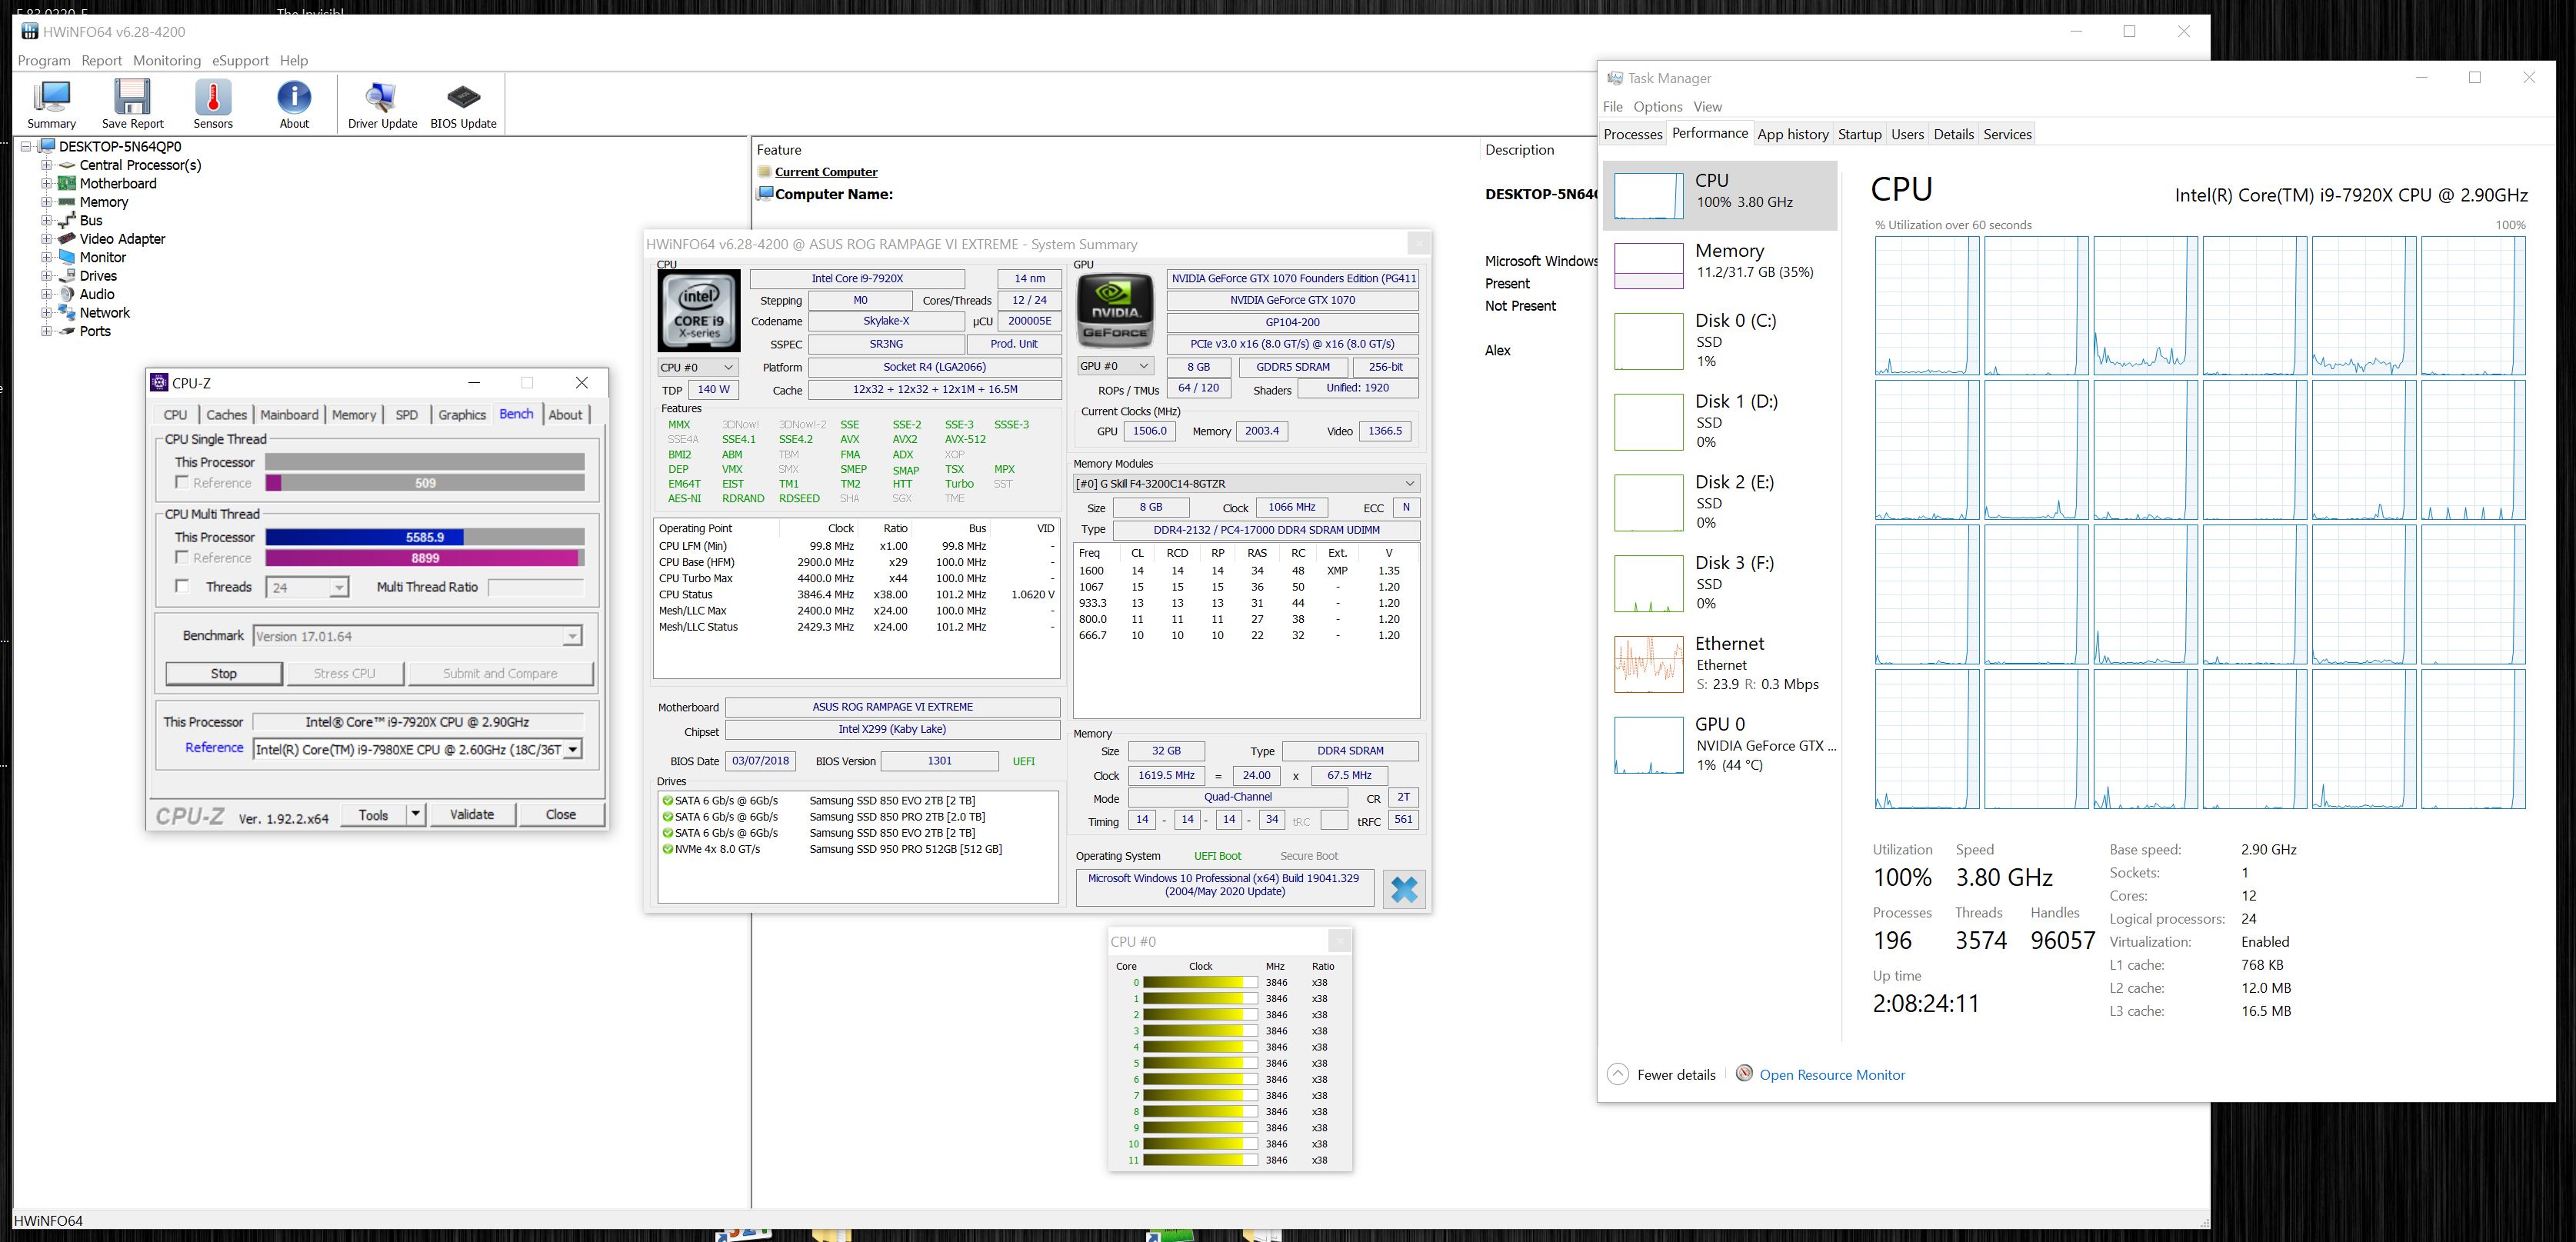Click the Fewer details chevron icon
Image resolution: width=2576 pixels, height=1242 pixels.
tap(1617, 1075)
